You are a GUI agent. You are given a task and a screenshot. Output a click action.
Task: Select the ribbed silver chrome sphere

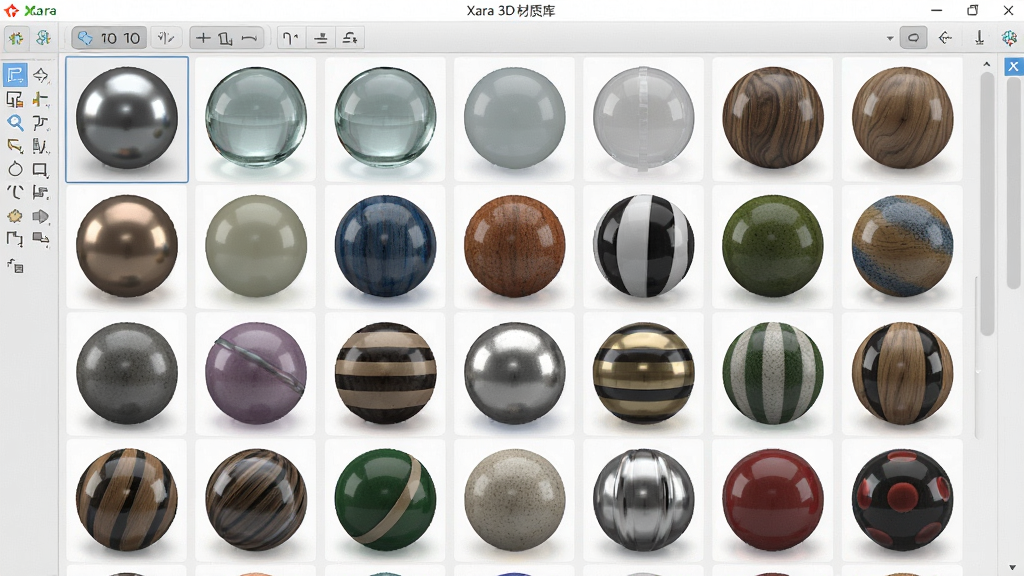(x=643, y=500)
